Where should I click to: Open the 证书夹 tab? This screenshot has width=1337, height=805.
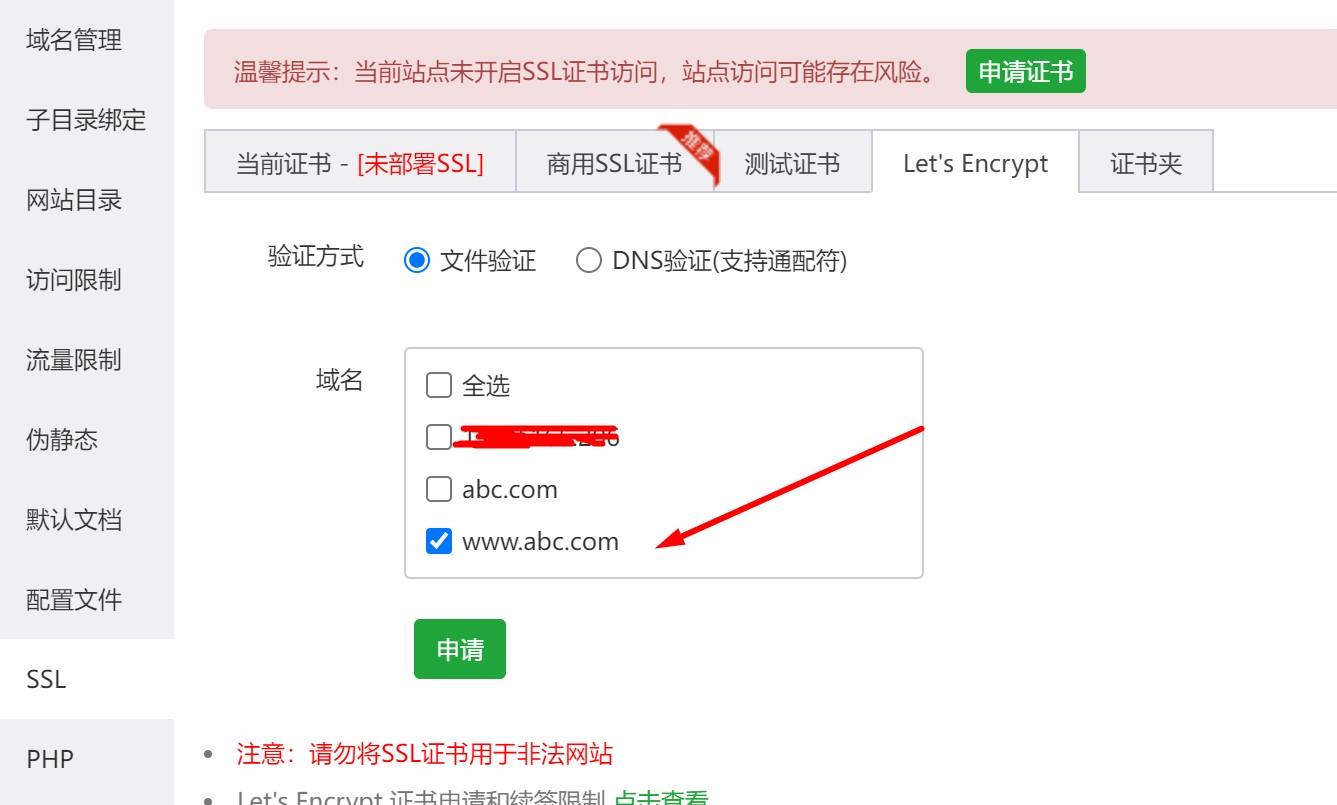point(1146,161)
